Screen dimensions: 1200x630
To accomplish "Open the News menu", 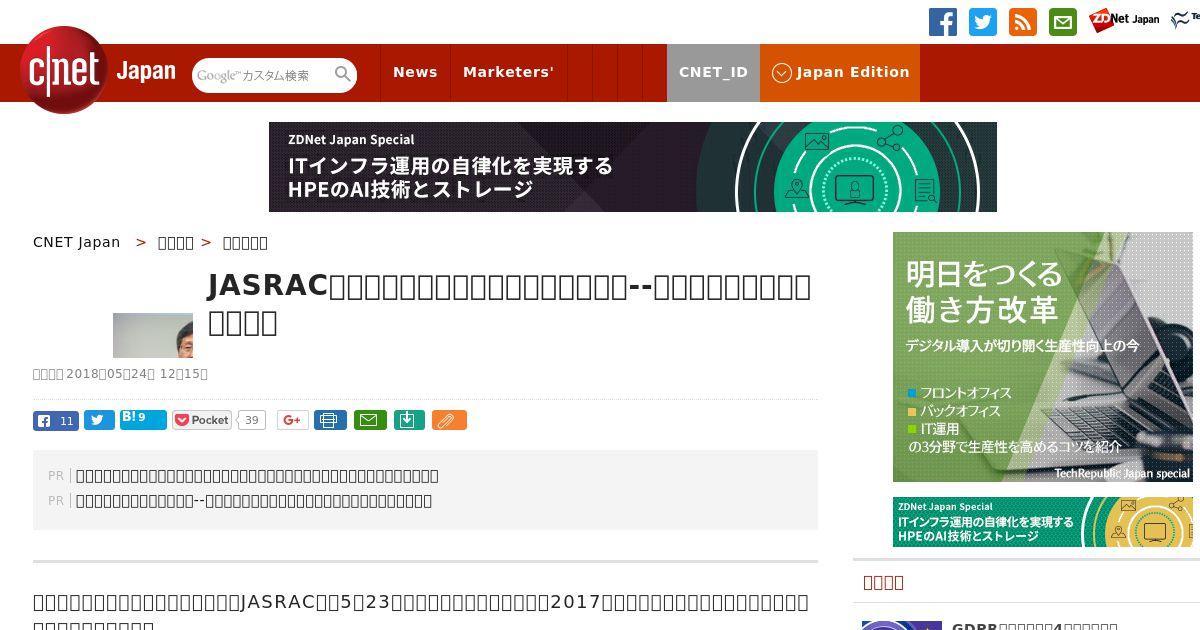I will click(x=415, y=72).
